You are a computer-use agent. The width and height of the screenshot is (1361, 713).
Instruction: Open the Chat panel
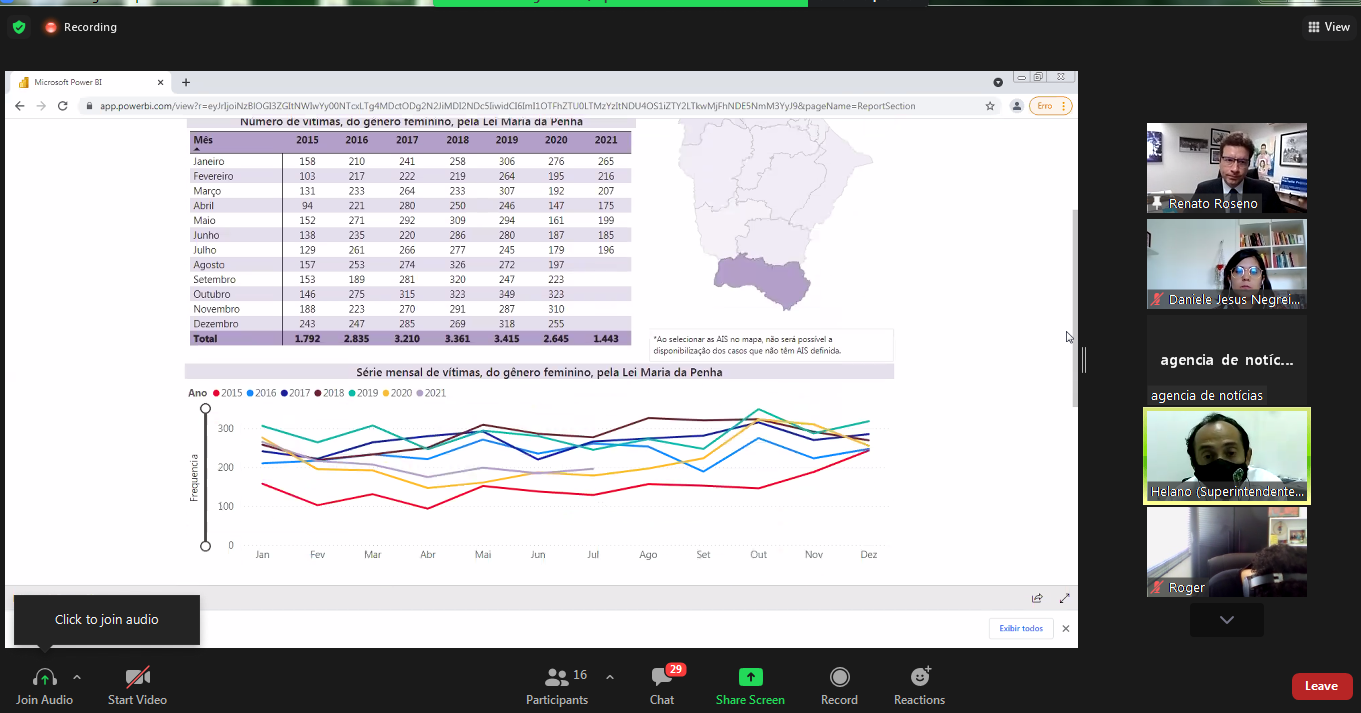[662, 678]
